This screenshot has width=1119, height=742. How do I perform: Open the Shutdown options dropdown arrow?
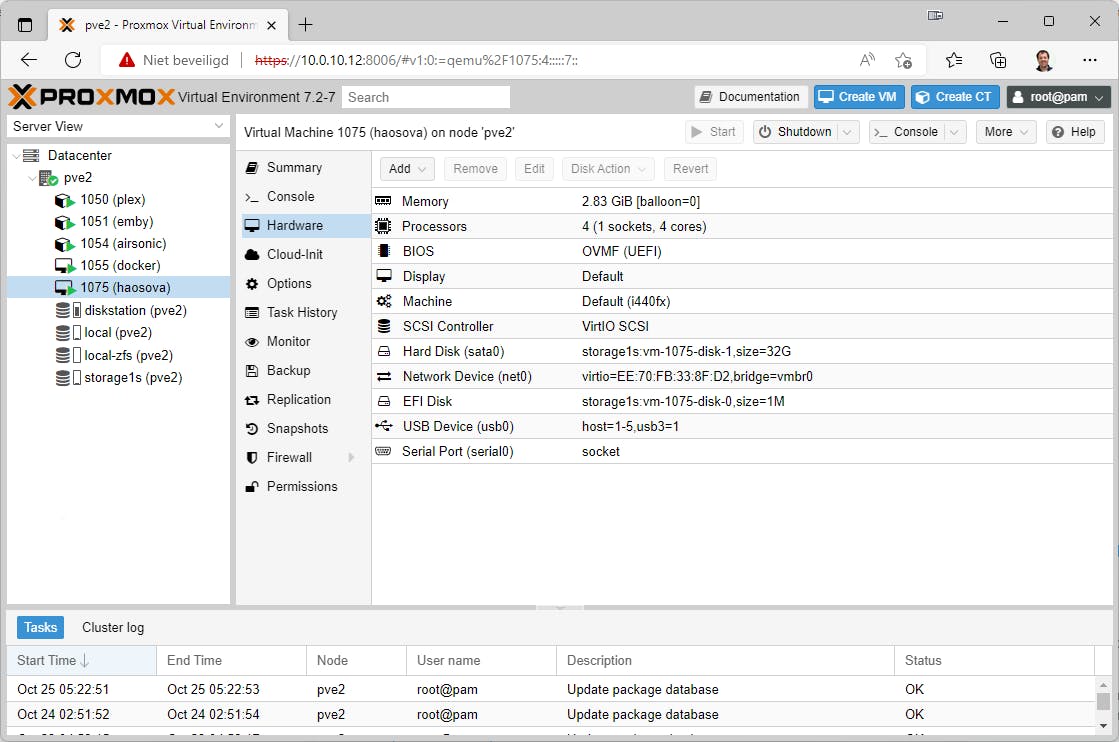[848, 132]
